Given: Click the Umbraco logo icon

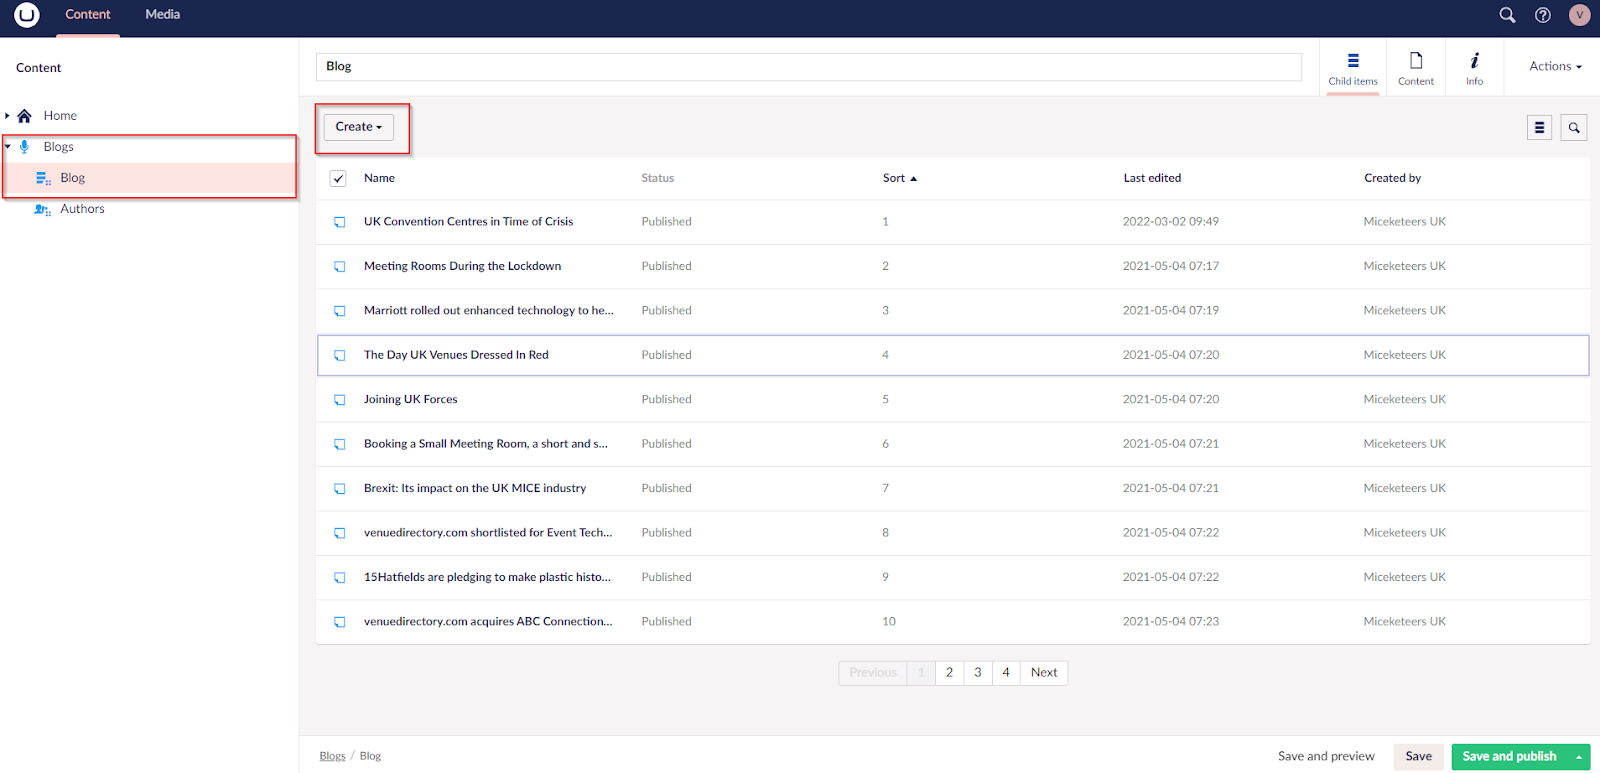Looking at the screenshot, I should 27,15.
